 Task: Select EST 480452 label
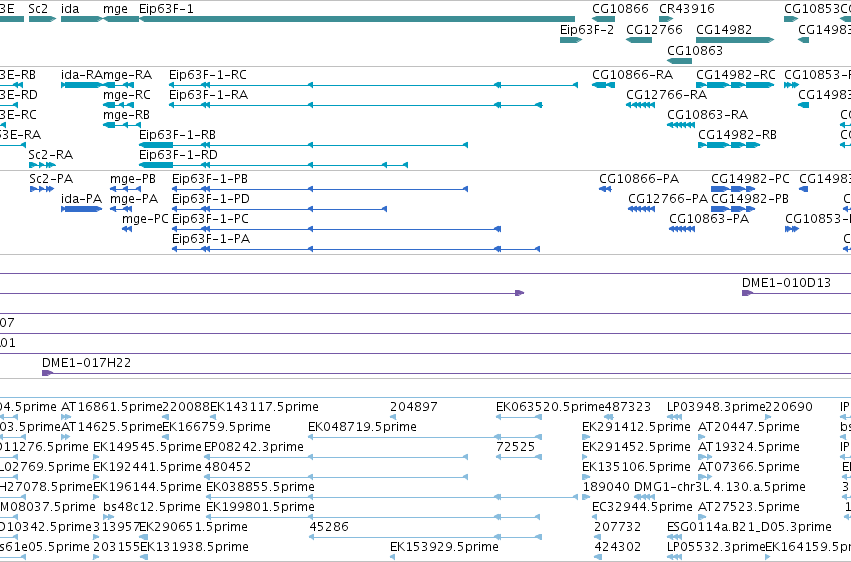pyautogui.click(x=227, y=467)
